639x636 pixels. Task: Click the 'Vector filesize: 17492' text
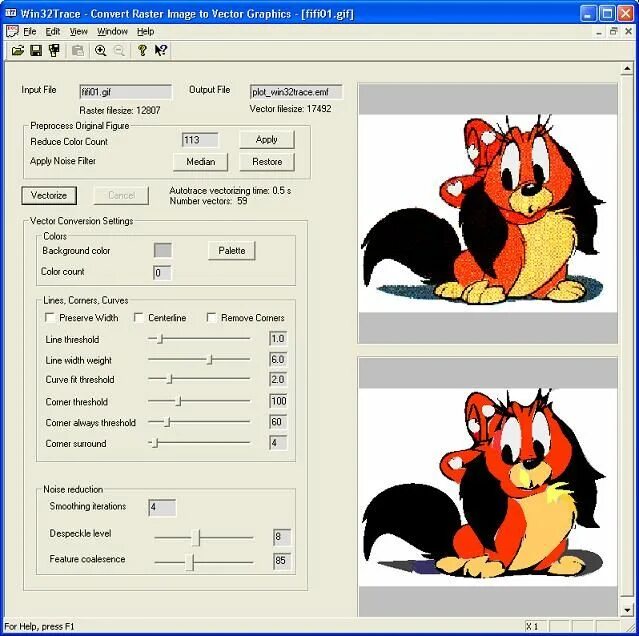coord(290,109)
